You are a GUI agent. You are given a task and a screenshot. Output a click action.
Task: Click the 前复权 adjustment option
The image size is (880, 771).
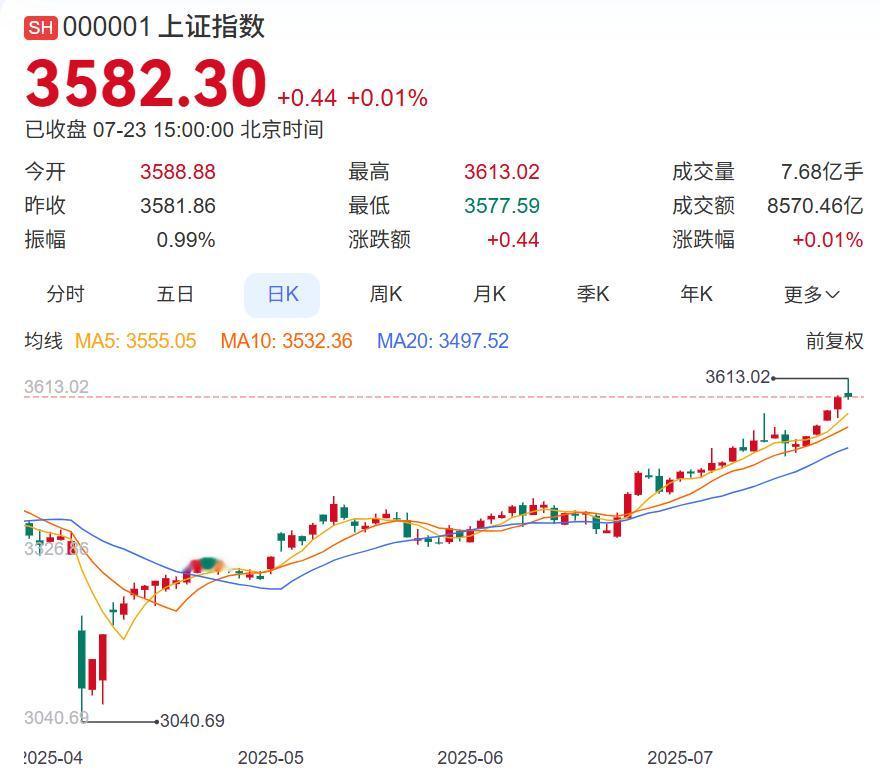pos(835,341)
